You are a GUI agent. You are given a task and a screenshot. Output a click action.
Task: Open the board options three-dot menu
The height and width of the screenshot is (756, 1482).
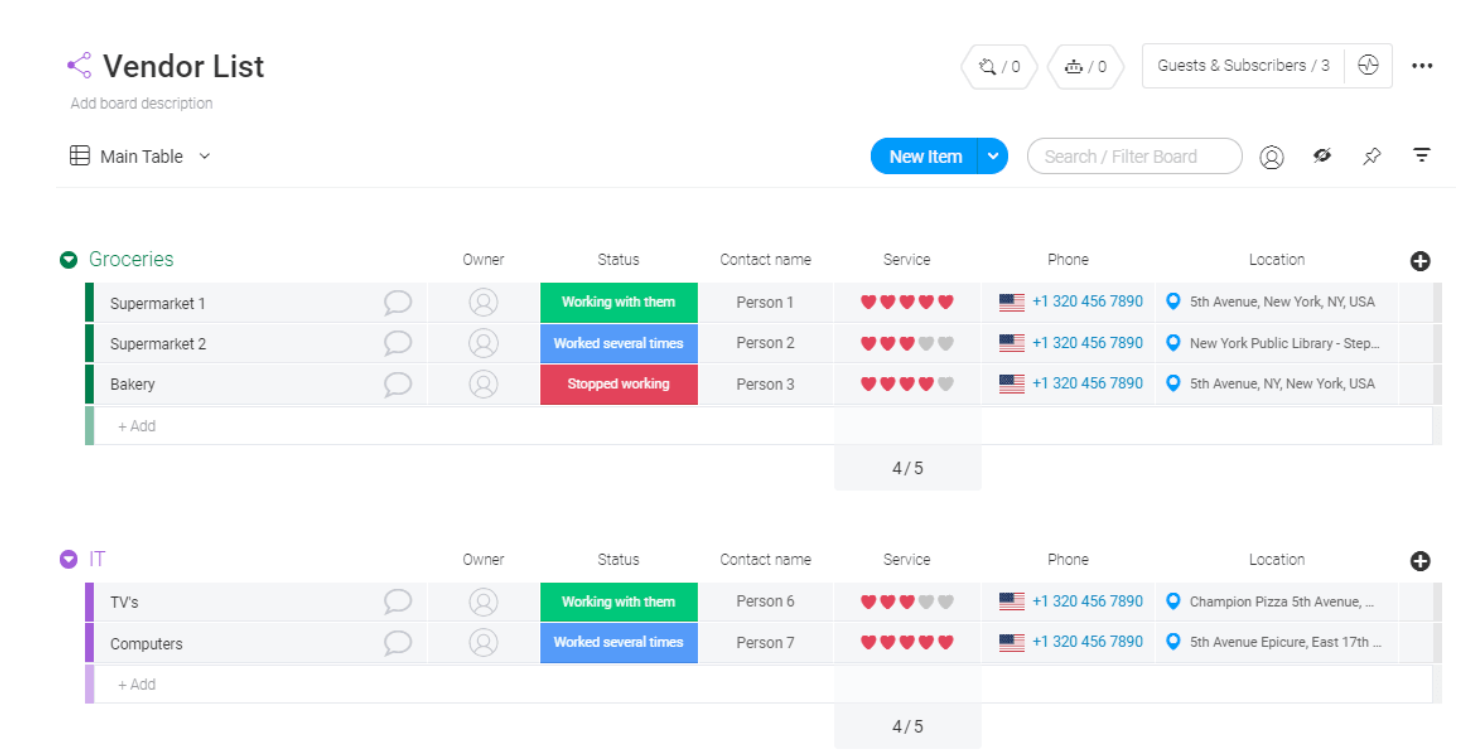(x=1422, y=64)
